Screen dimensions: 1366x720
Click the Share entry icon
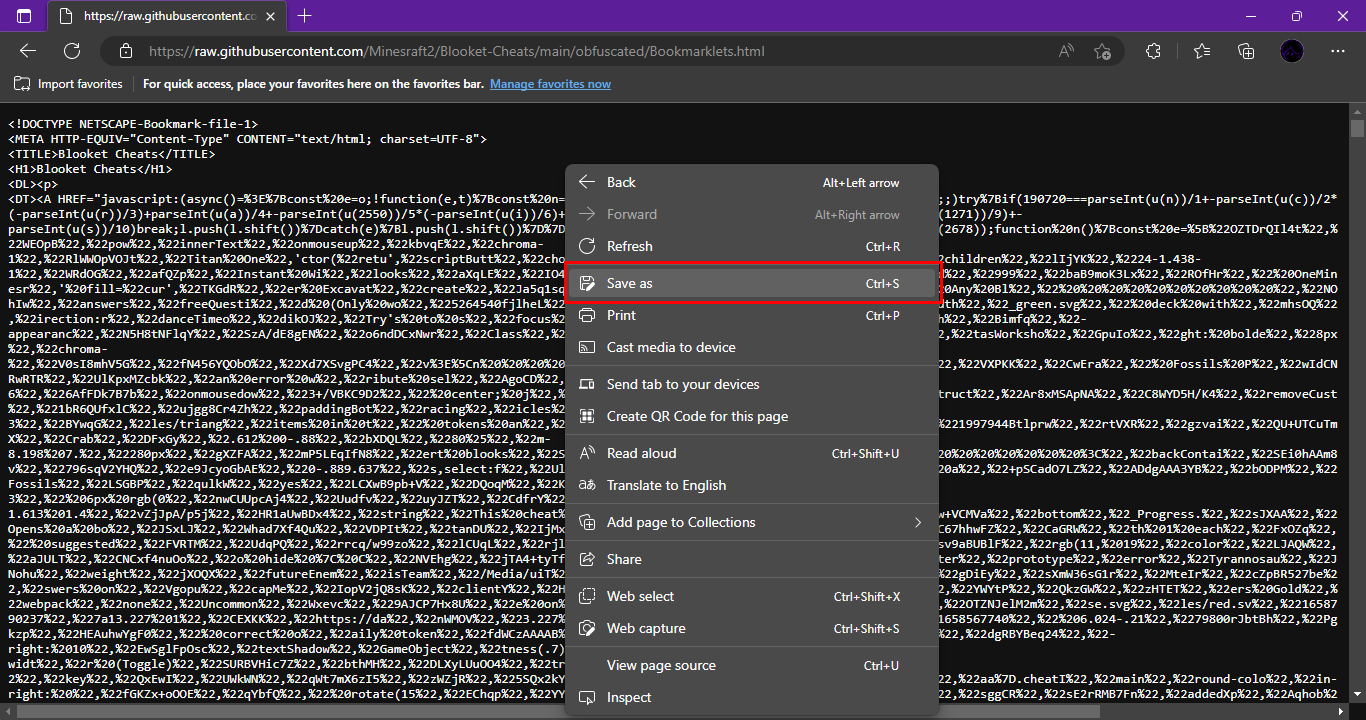(588, 559)
